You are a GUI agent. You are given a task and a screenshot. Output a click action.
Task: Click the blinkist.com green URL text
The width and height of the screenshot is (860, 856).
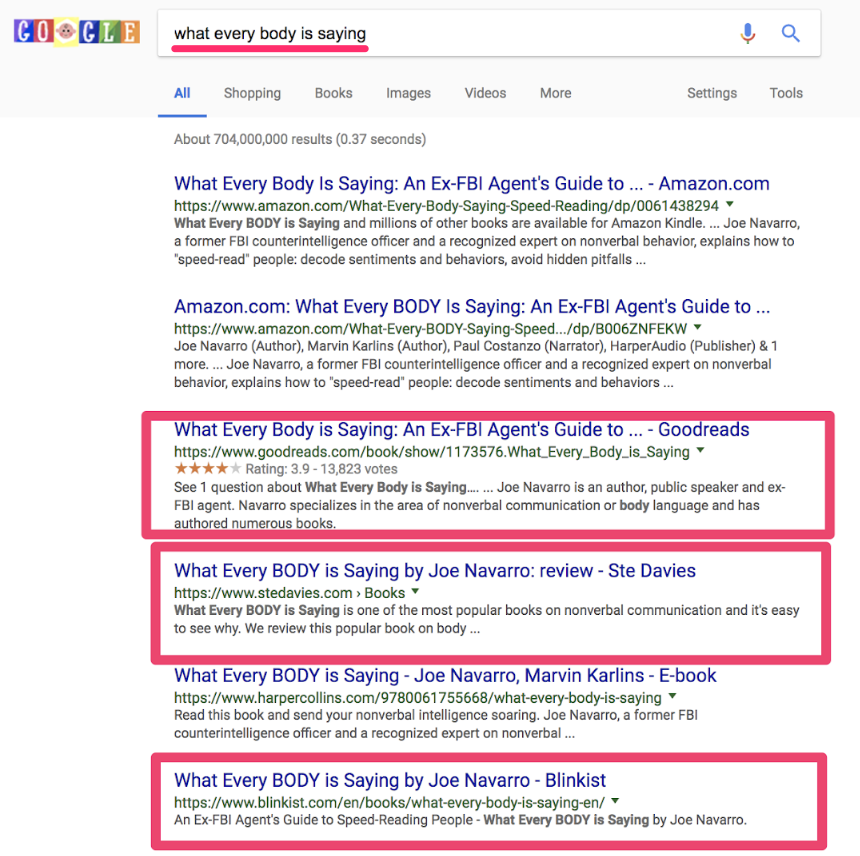[x=389, y=802]
